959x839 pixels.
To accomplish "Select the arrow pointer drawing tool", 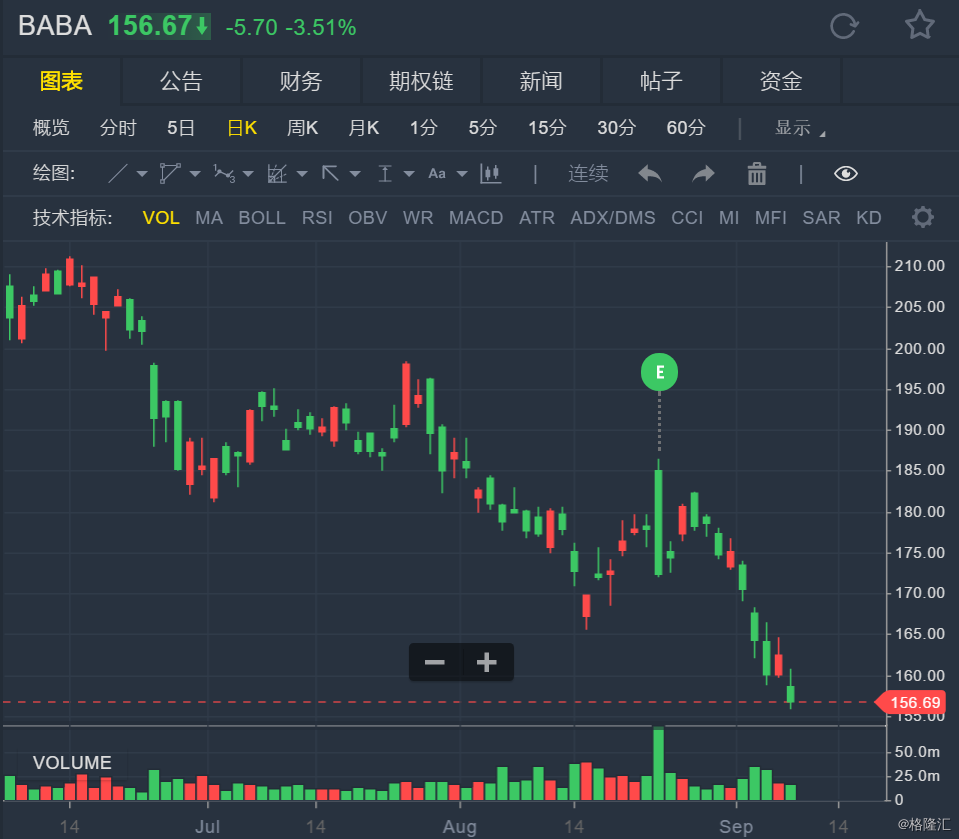I will click(x=330, y=174).
